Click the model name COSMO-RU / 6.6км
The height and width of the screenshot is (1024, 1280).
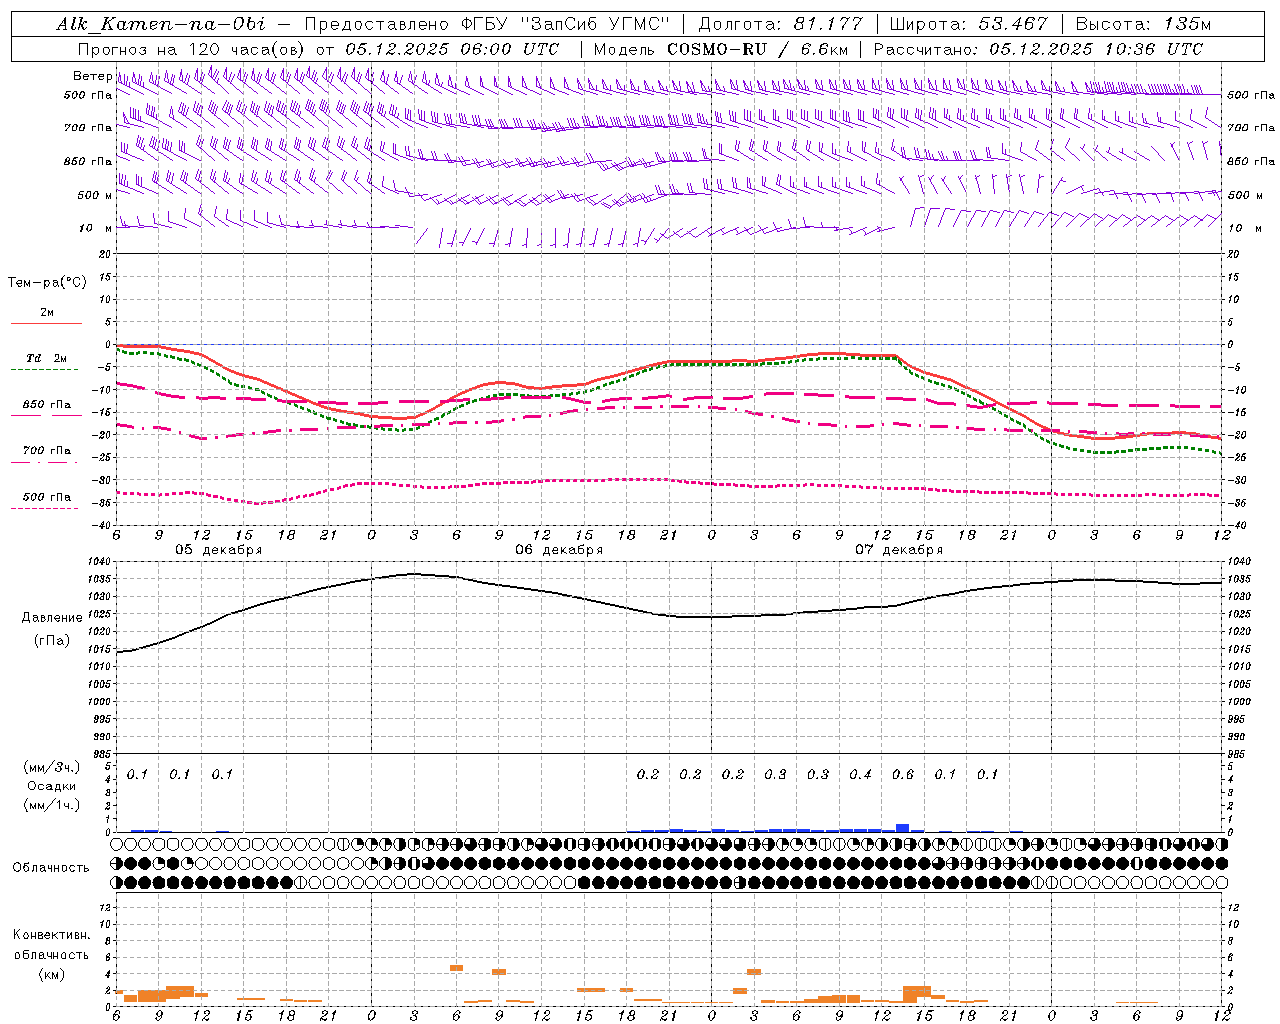click(x=759, y=49)
